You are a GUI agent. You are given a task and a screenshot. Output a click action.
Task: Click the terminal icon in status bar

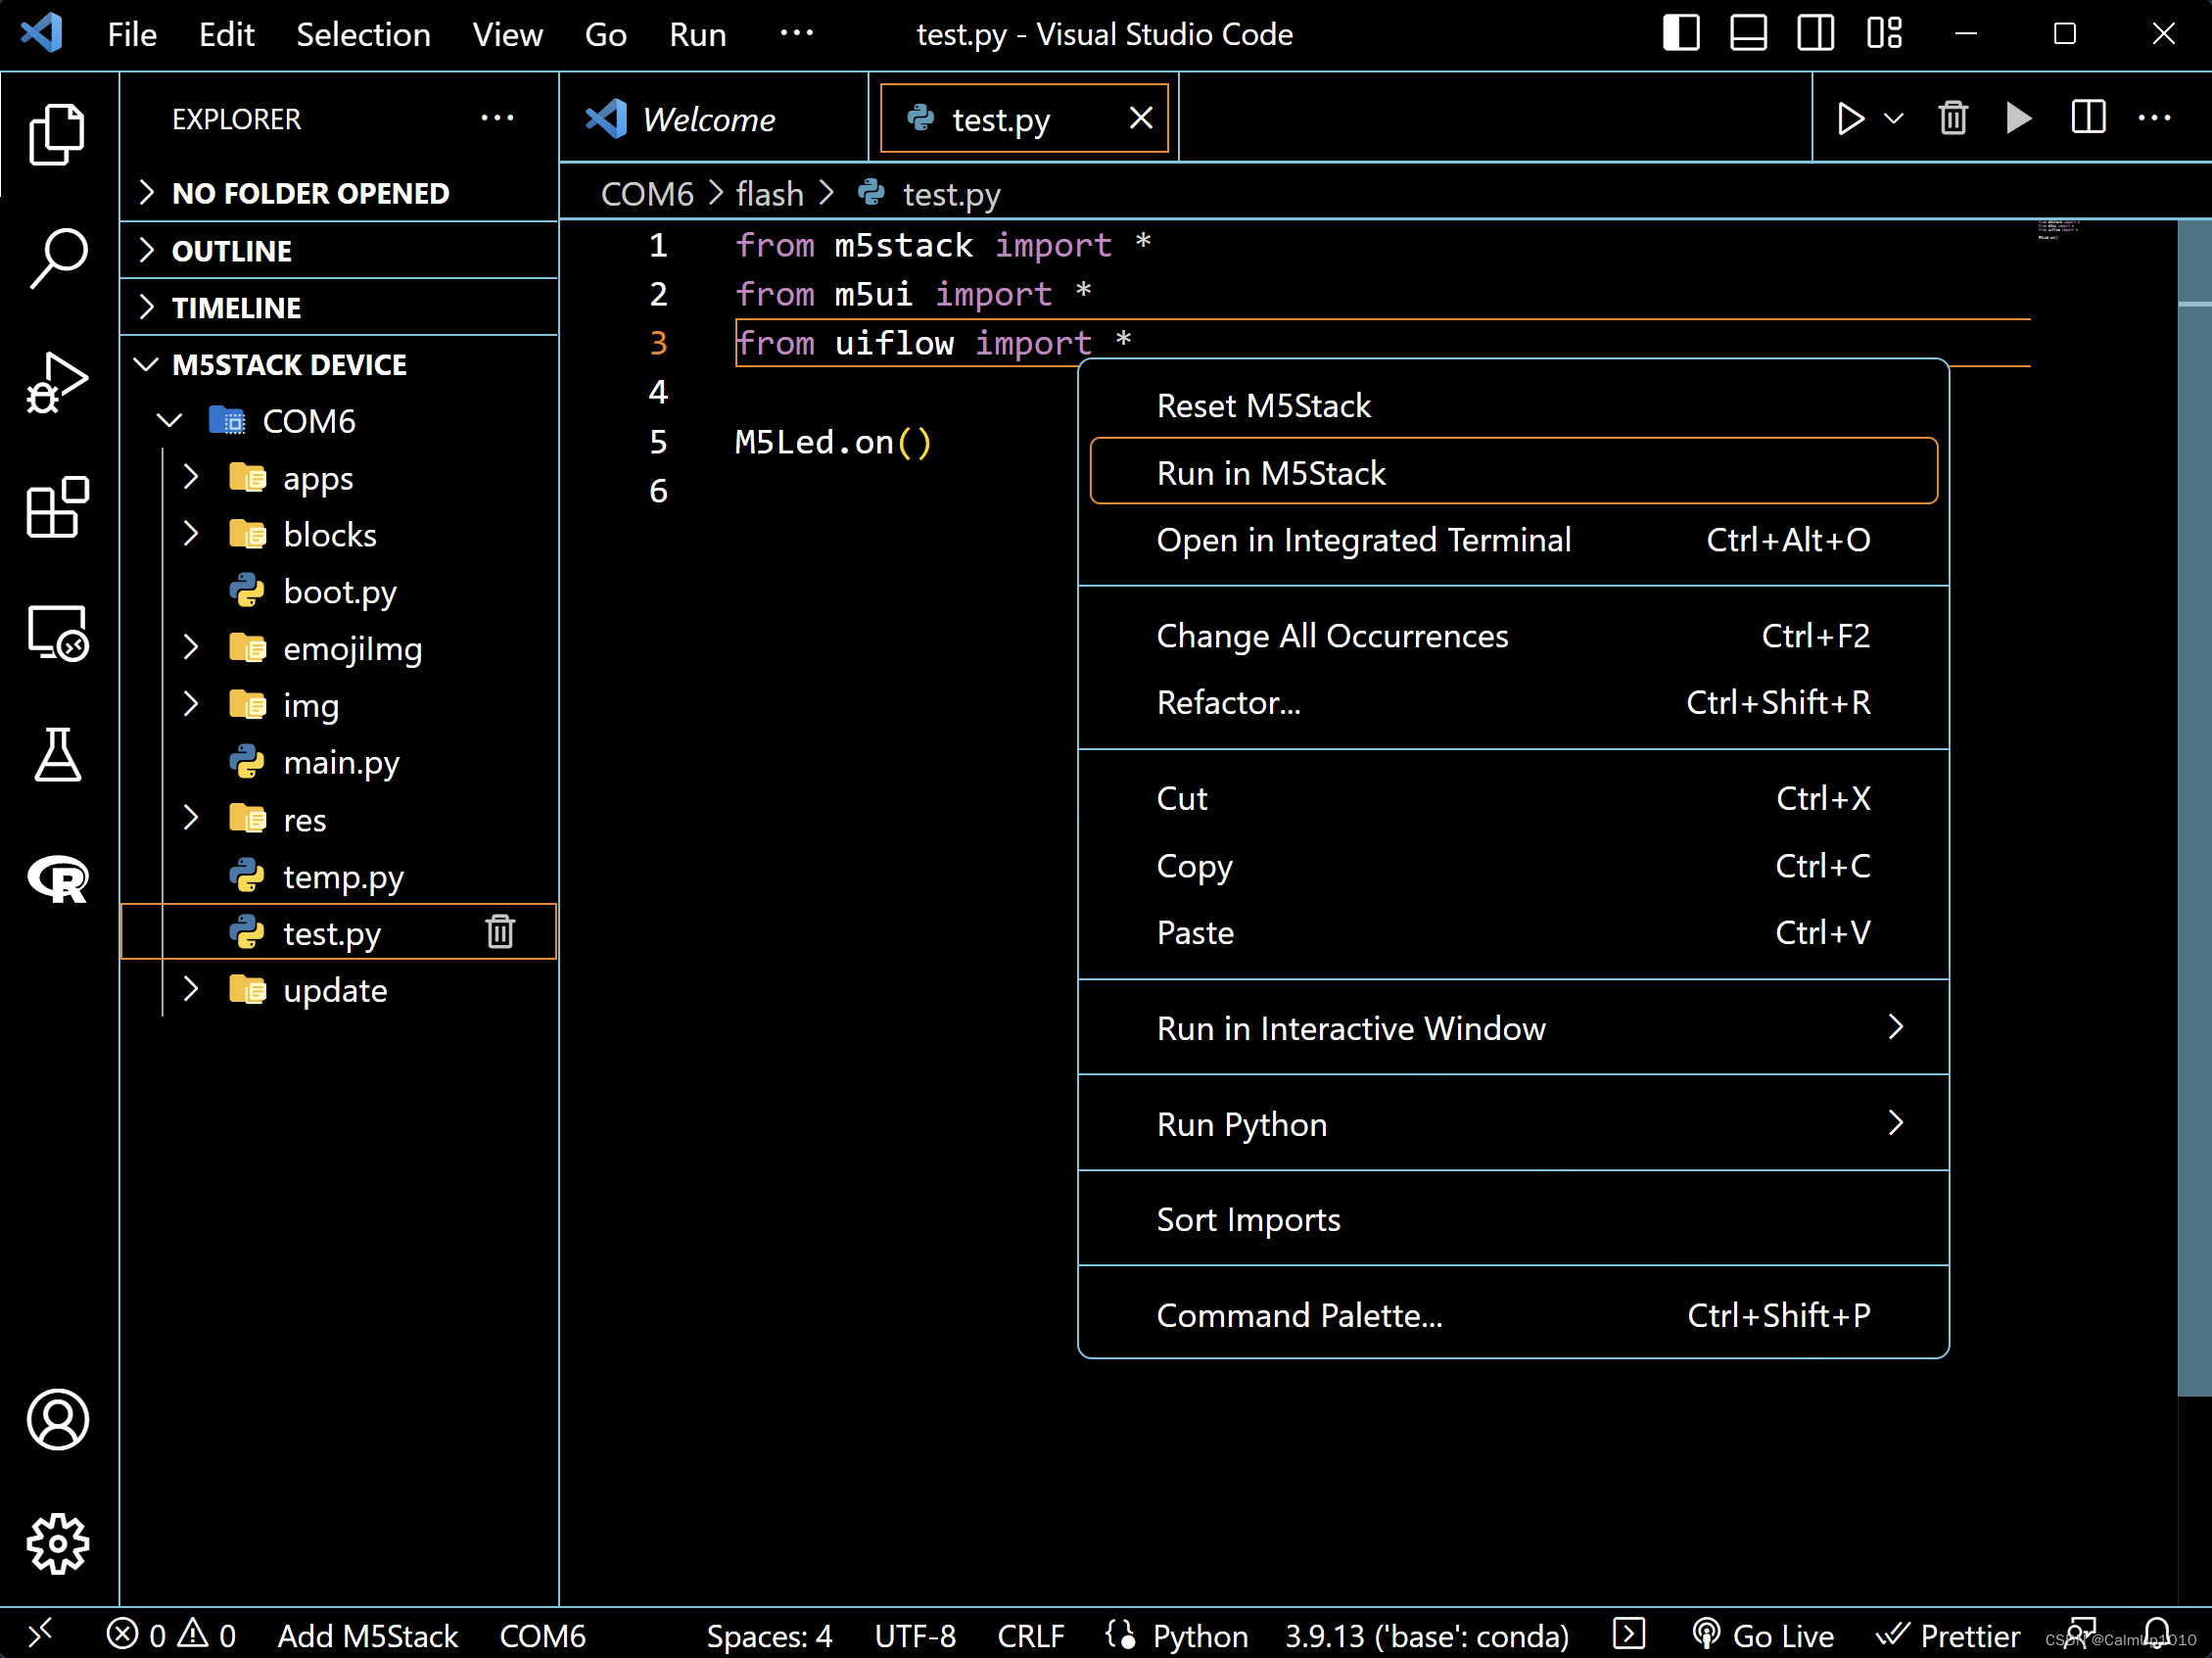pos(1628,1634)
